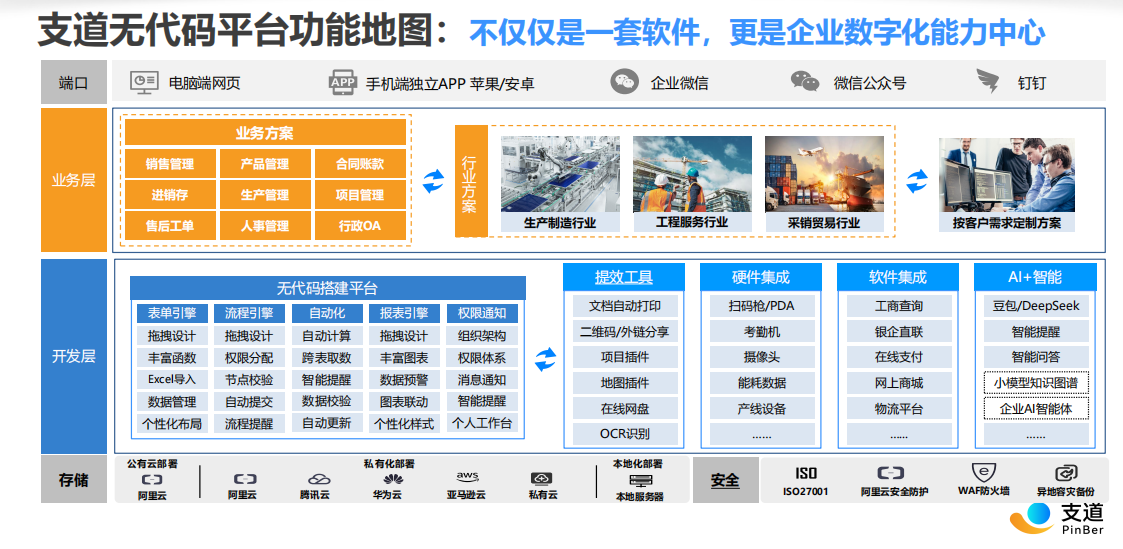
Task: Select the 权限通知 column header
Action: pyautogui.click(x=483, y=313)
